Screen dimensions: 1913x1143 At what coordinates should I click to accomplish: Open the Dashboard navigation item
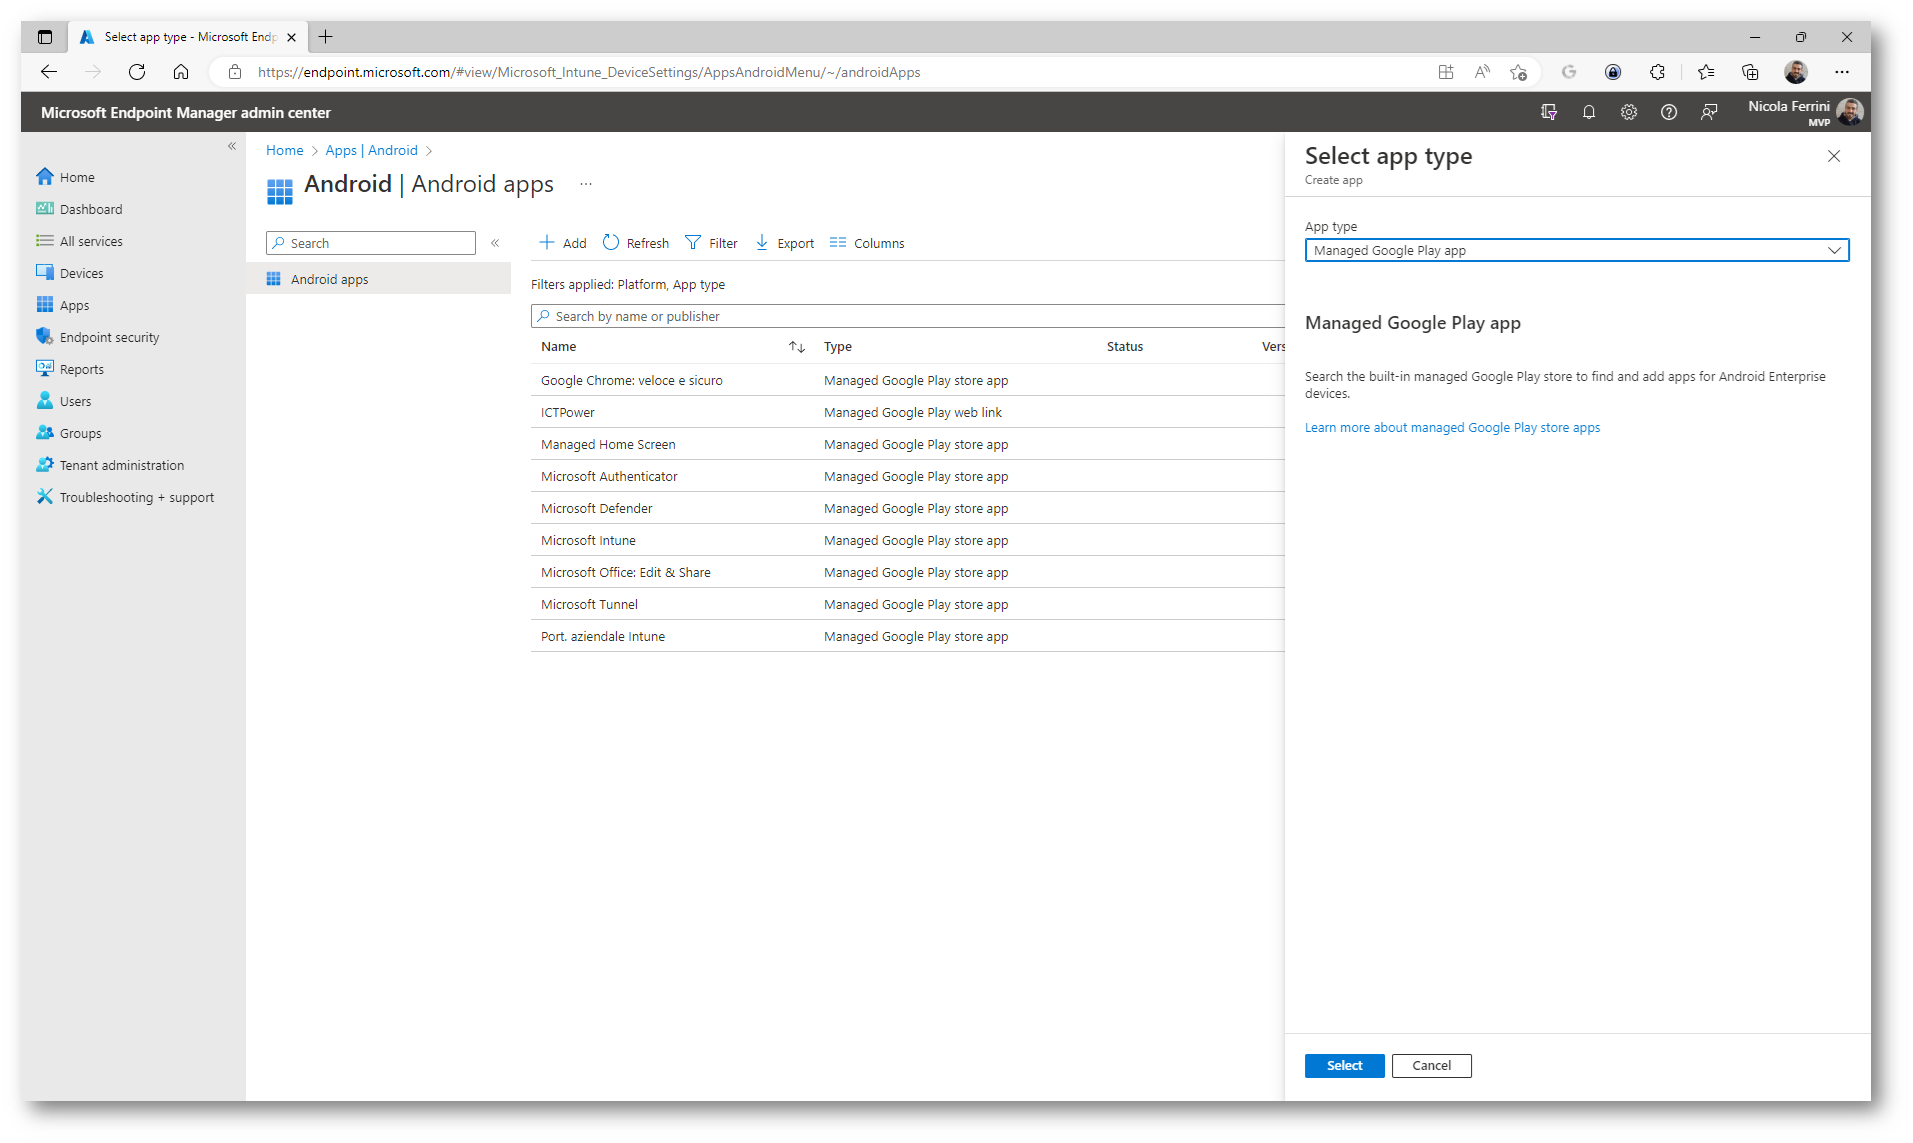coord(79,209)
